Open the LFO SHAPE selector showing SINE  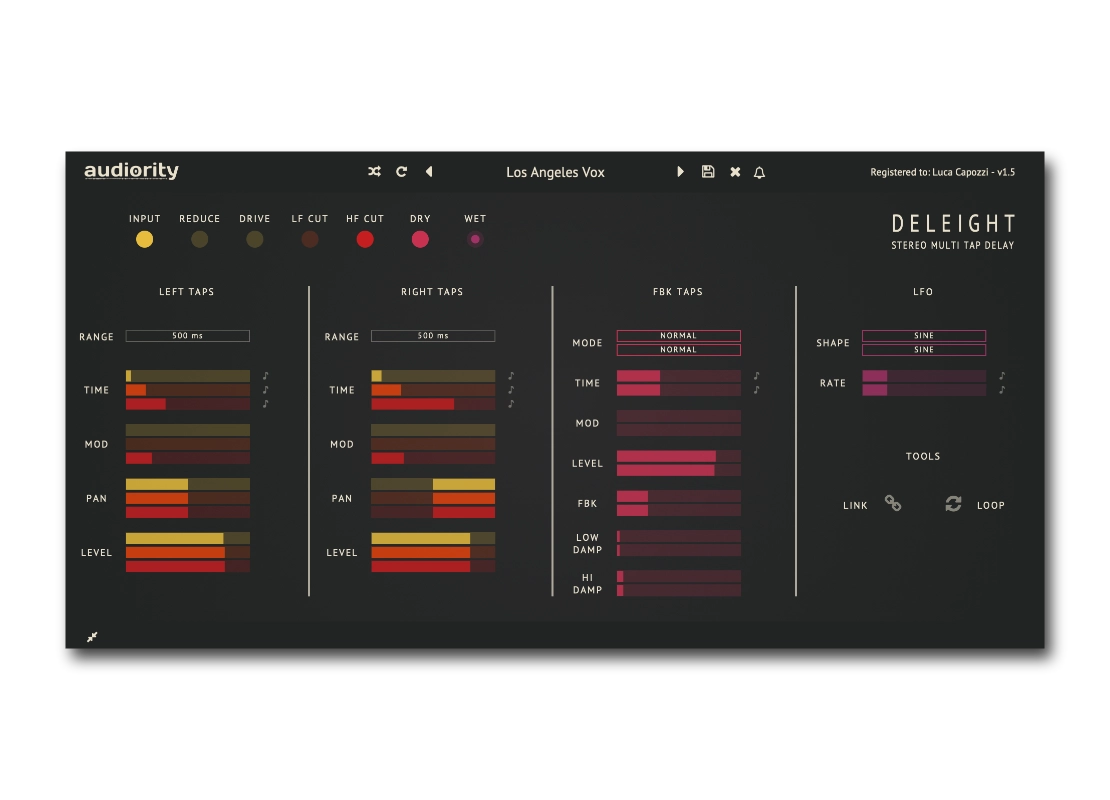tap(924, 336)
